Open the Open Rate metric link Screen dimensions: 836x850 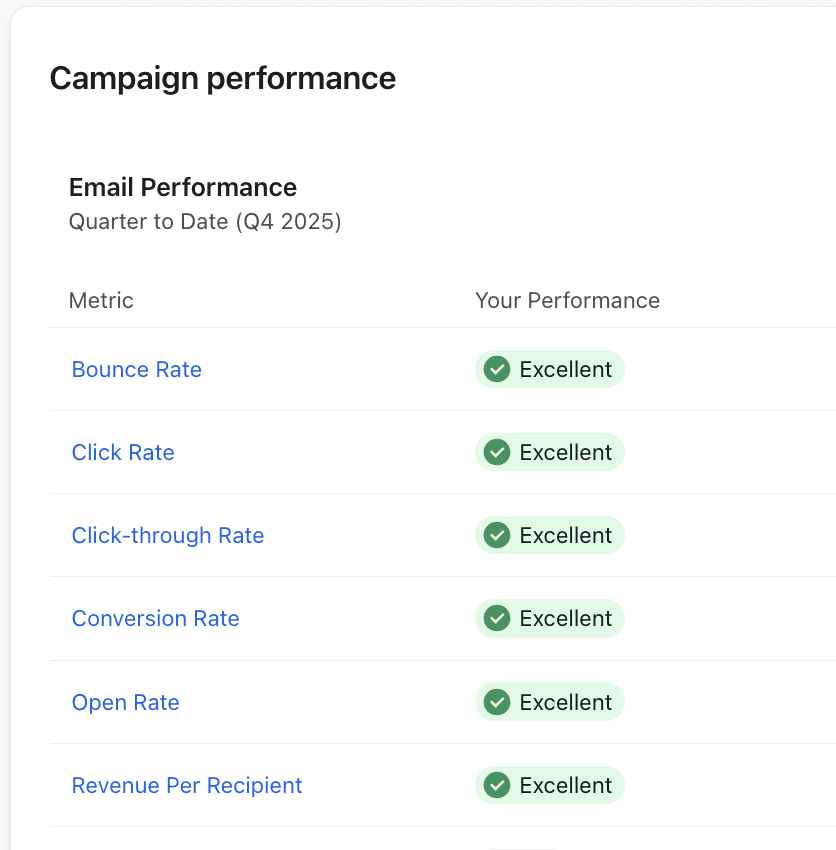coord(125,703)
